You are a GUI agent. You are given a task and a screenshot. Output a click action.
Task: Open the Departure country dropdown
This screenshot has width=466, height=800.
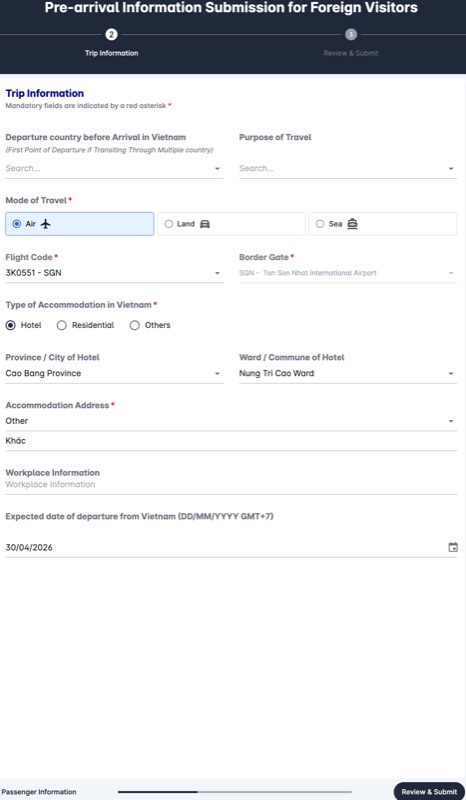(114, 168)
